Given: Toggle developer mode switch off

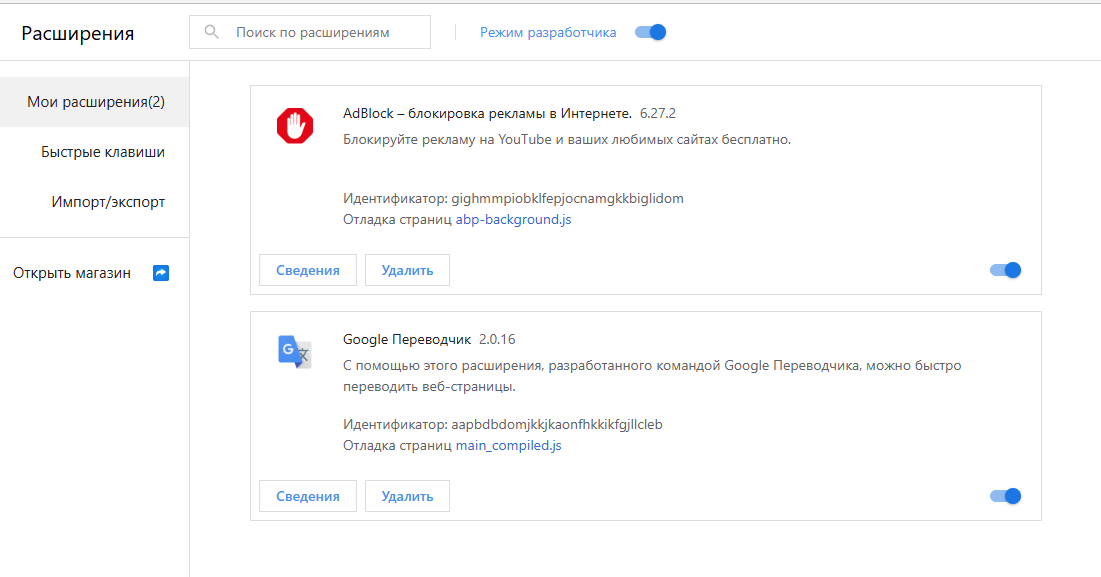Looking at the screenshot, I should pos(650,32).
